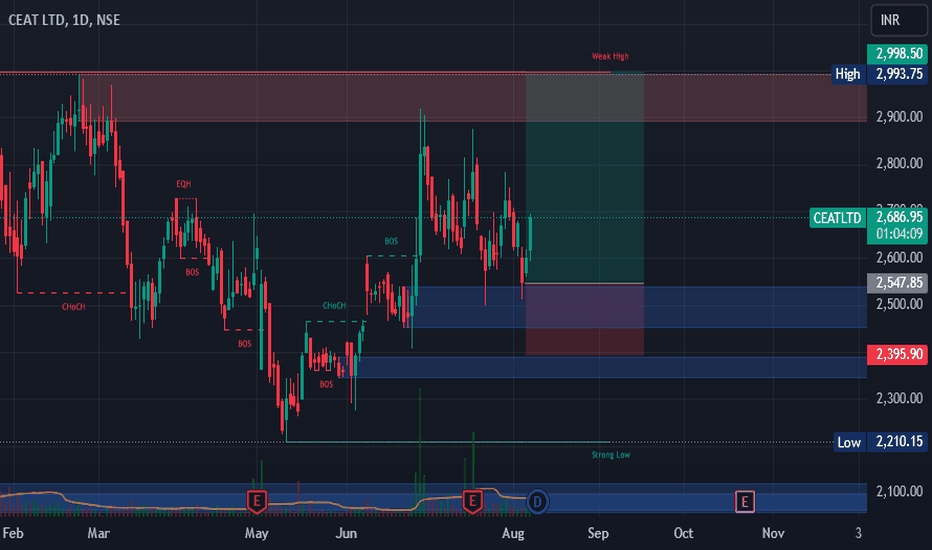
Task: Click the Feb label on the time axis
Action: pyautogui.click(x=13, y=533)
